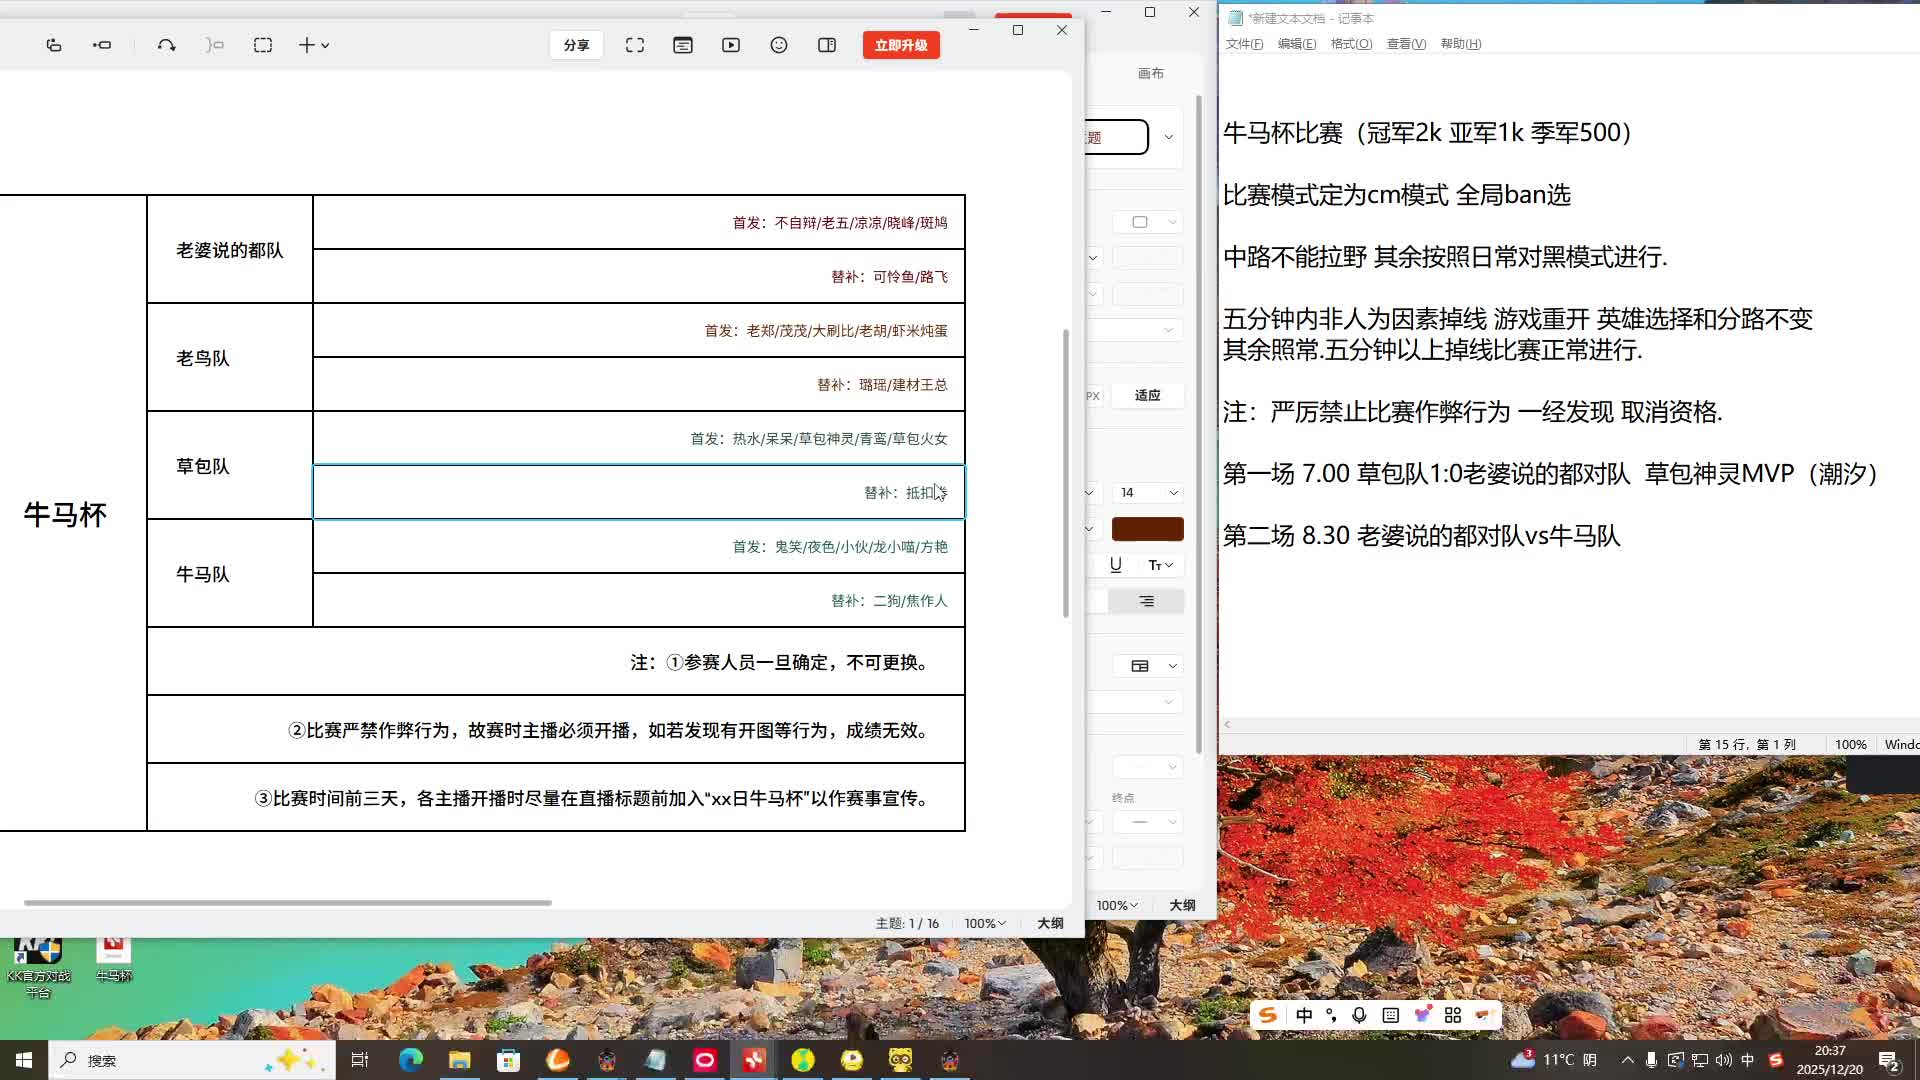
Task: Start presentation pitch mode icon
Action: point(731,45)
